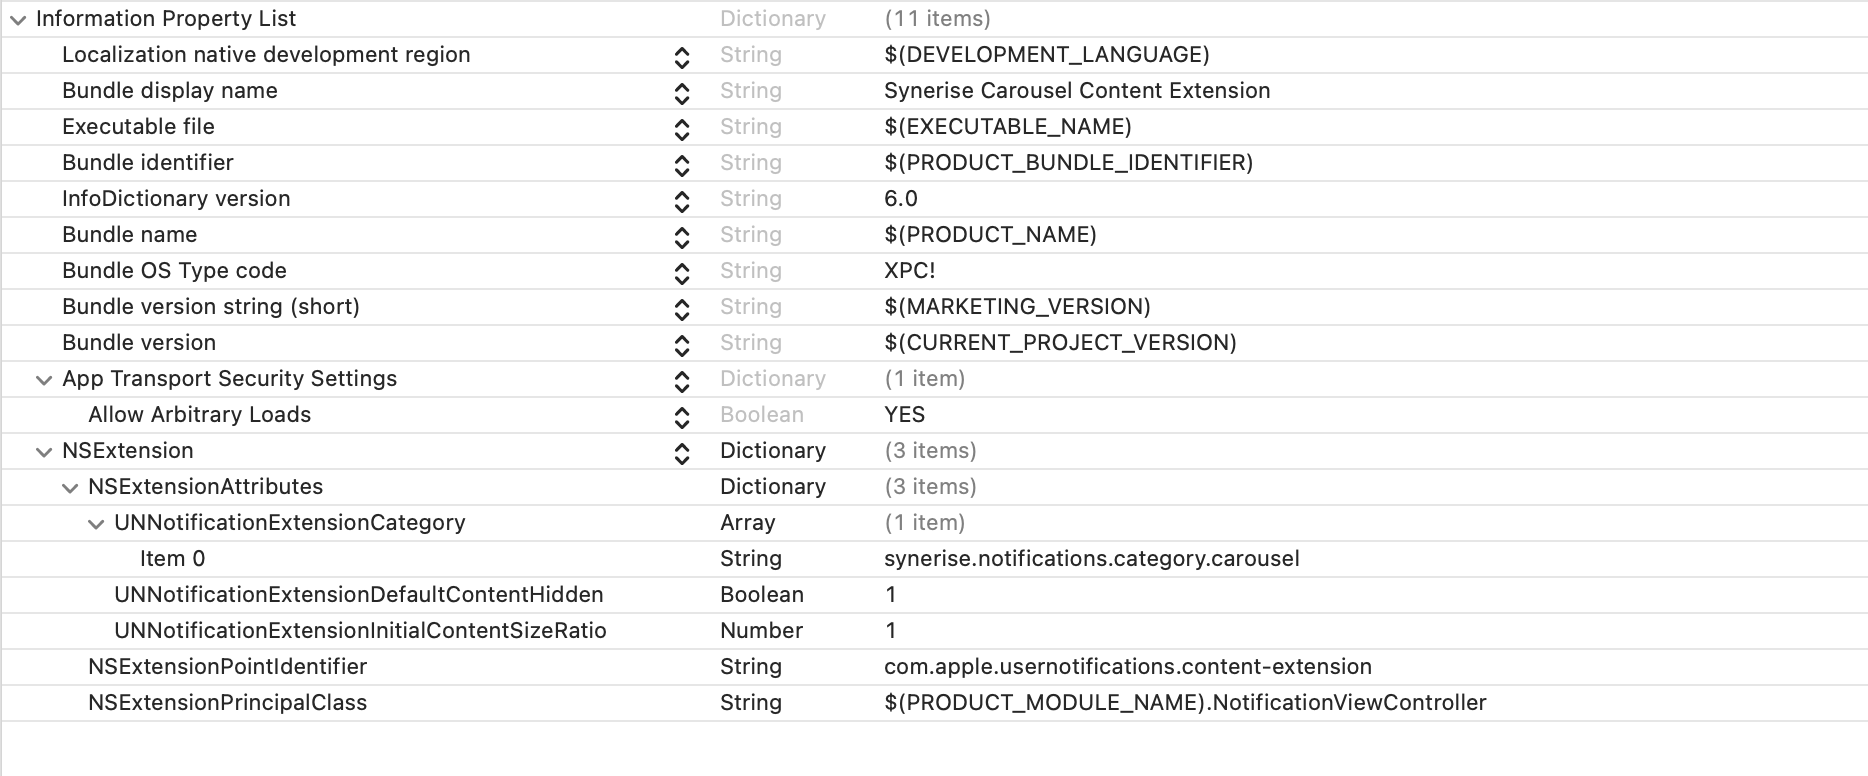Screen dimensions: 1868x776
Task: Click synerise.notifications.category.carousel value
Action: pyautogui.click(x=1092, y=559)
